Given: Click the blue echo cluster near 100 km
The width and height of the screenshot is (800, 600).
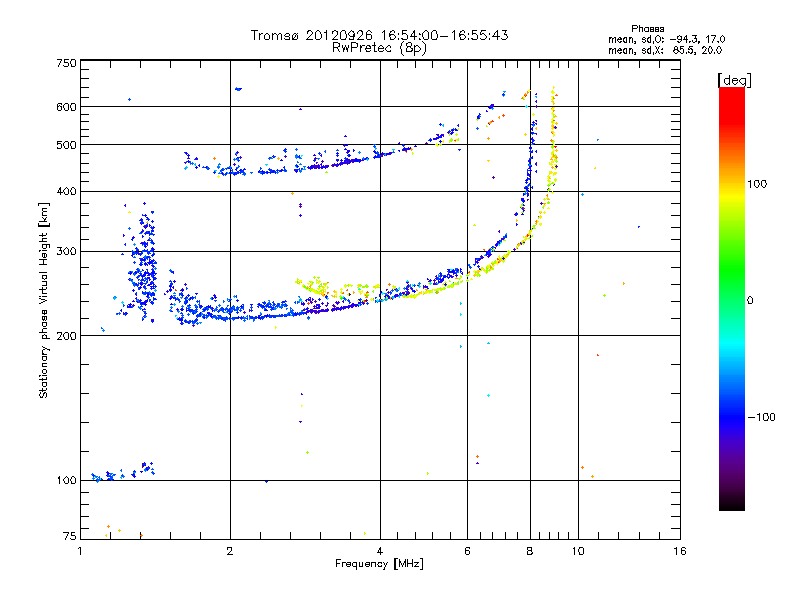Looking at the screenshot, I should (122, 472).
